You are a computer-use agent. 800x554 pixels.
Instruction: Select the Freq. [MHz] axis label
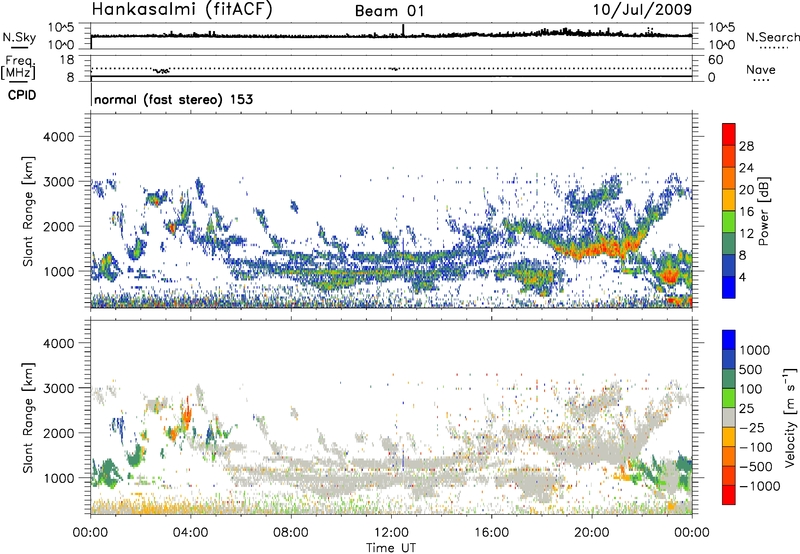tap(18, 67)
